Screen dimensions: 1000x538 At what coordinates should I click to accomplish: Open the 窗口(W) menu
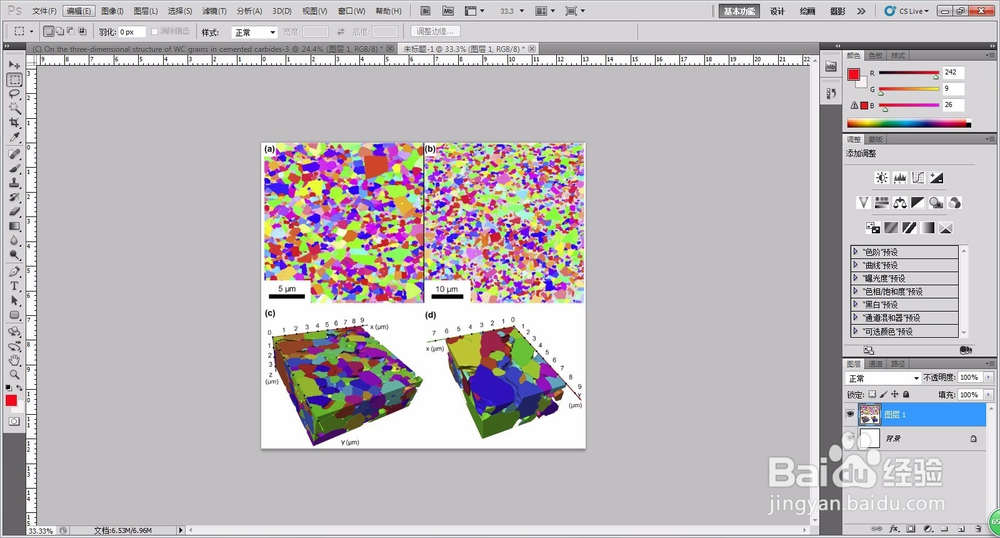click(x=351, y=11)
